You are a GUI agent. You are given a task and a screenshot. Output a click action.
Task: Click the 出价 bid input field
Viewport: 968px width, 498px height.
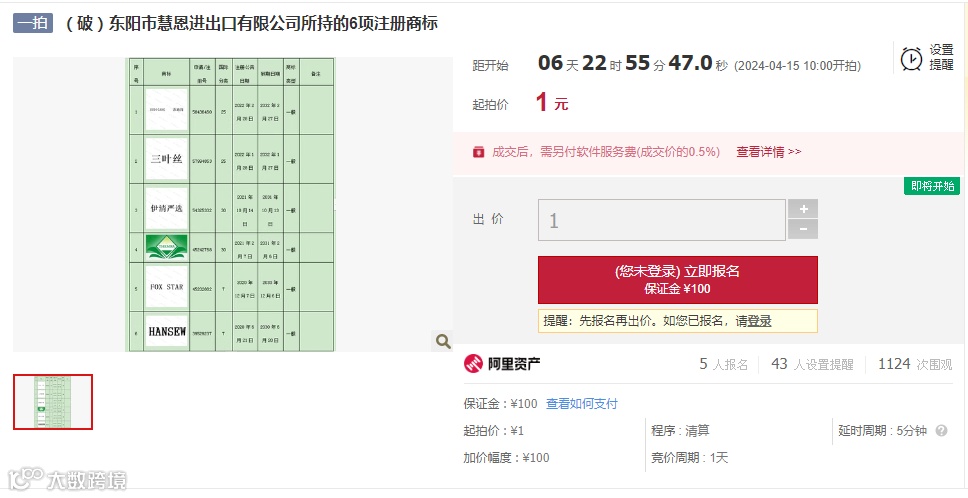point(662,220)
